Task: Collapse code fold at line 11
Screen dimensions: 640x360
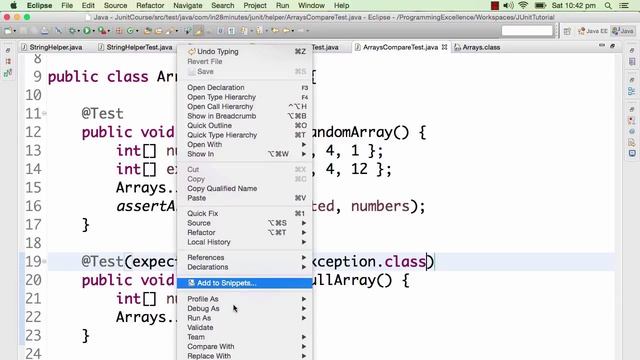Action: (44, 113)
